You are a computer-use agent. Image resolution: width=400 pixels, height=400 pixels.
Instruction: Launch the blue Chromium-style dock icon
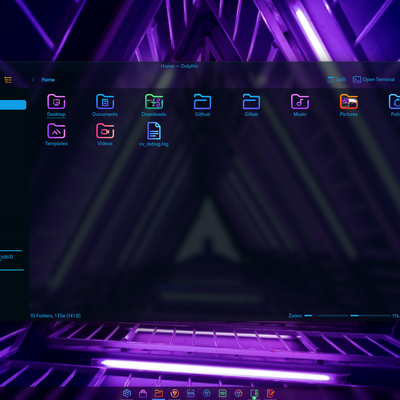pos(207,393)
